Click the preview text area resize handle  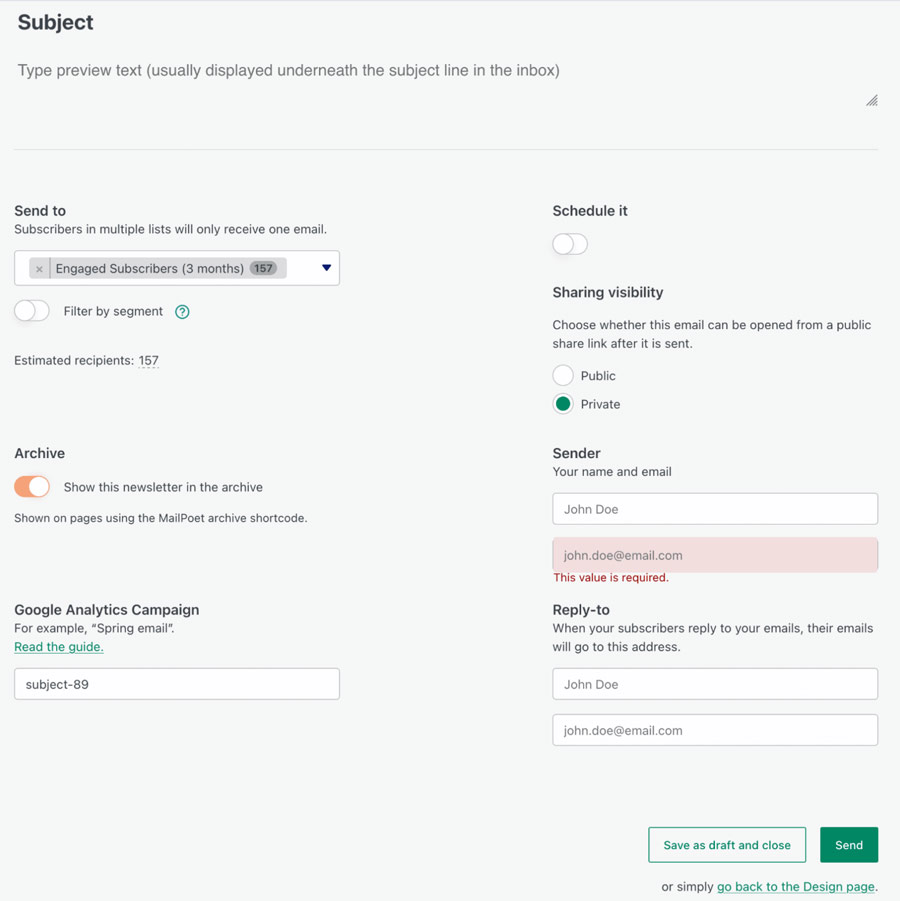[872, 101]
